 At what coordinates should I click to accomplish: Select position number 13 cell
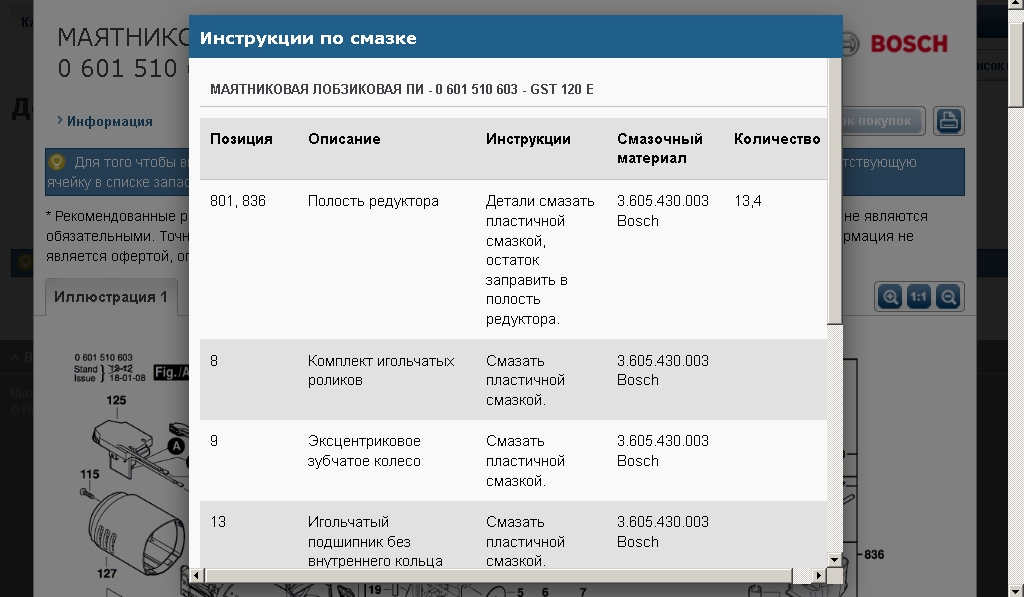click(x=217, y=522)
